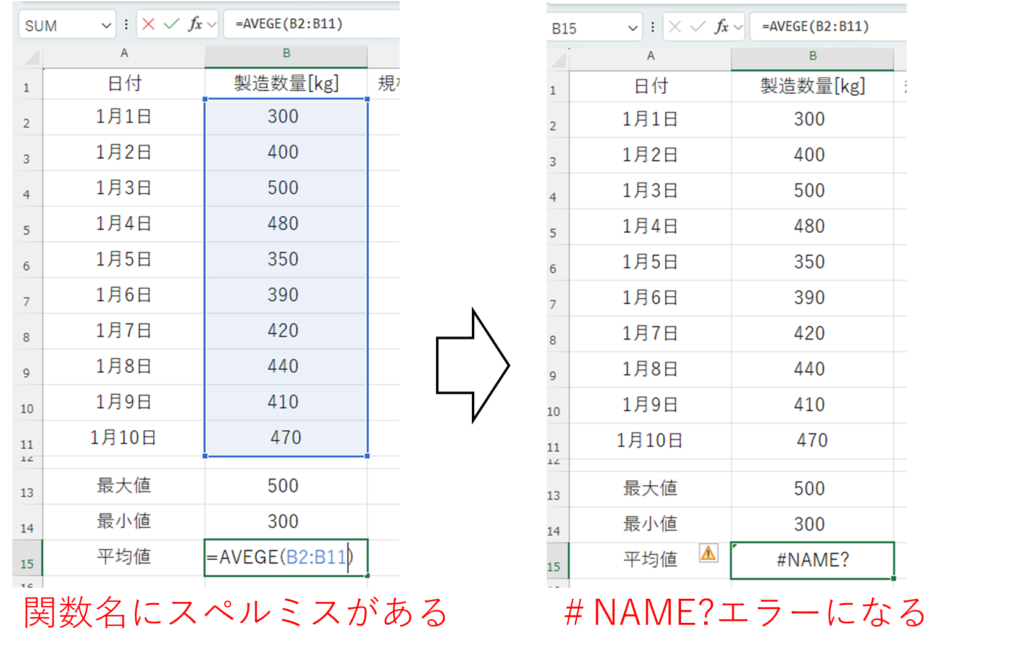Select row 15 header in the left sheet
1024x658 pixels.
(25, 560)
